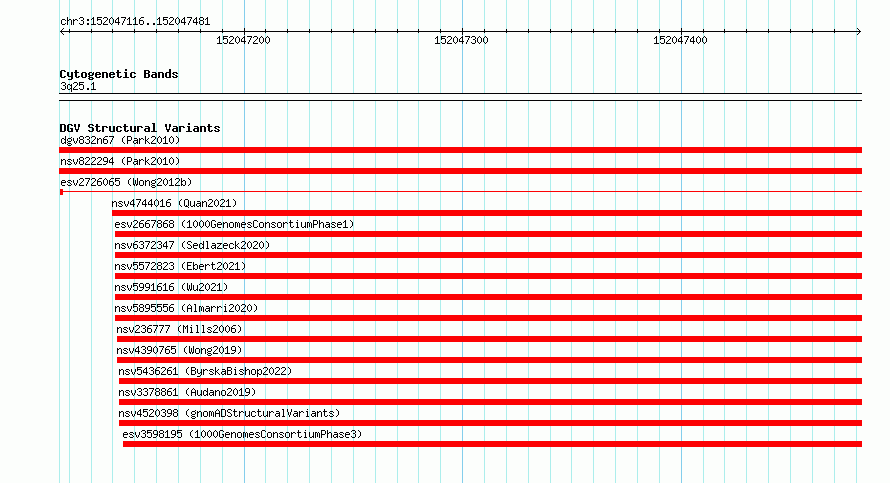
Task: Open the DGV Structural Variants track title
Action: (x=140, y=128)
